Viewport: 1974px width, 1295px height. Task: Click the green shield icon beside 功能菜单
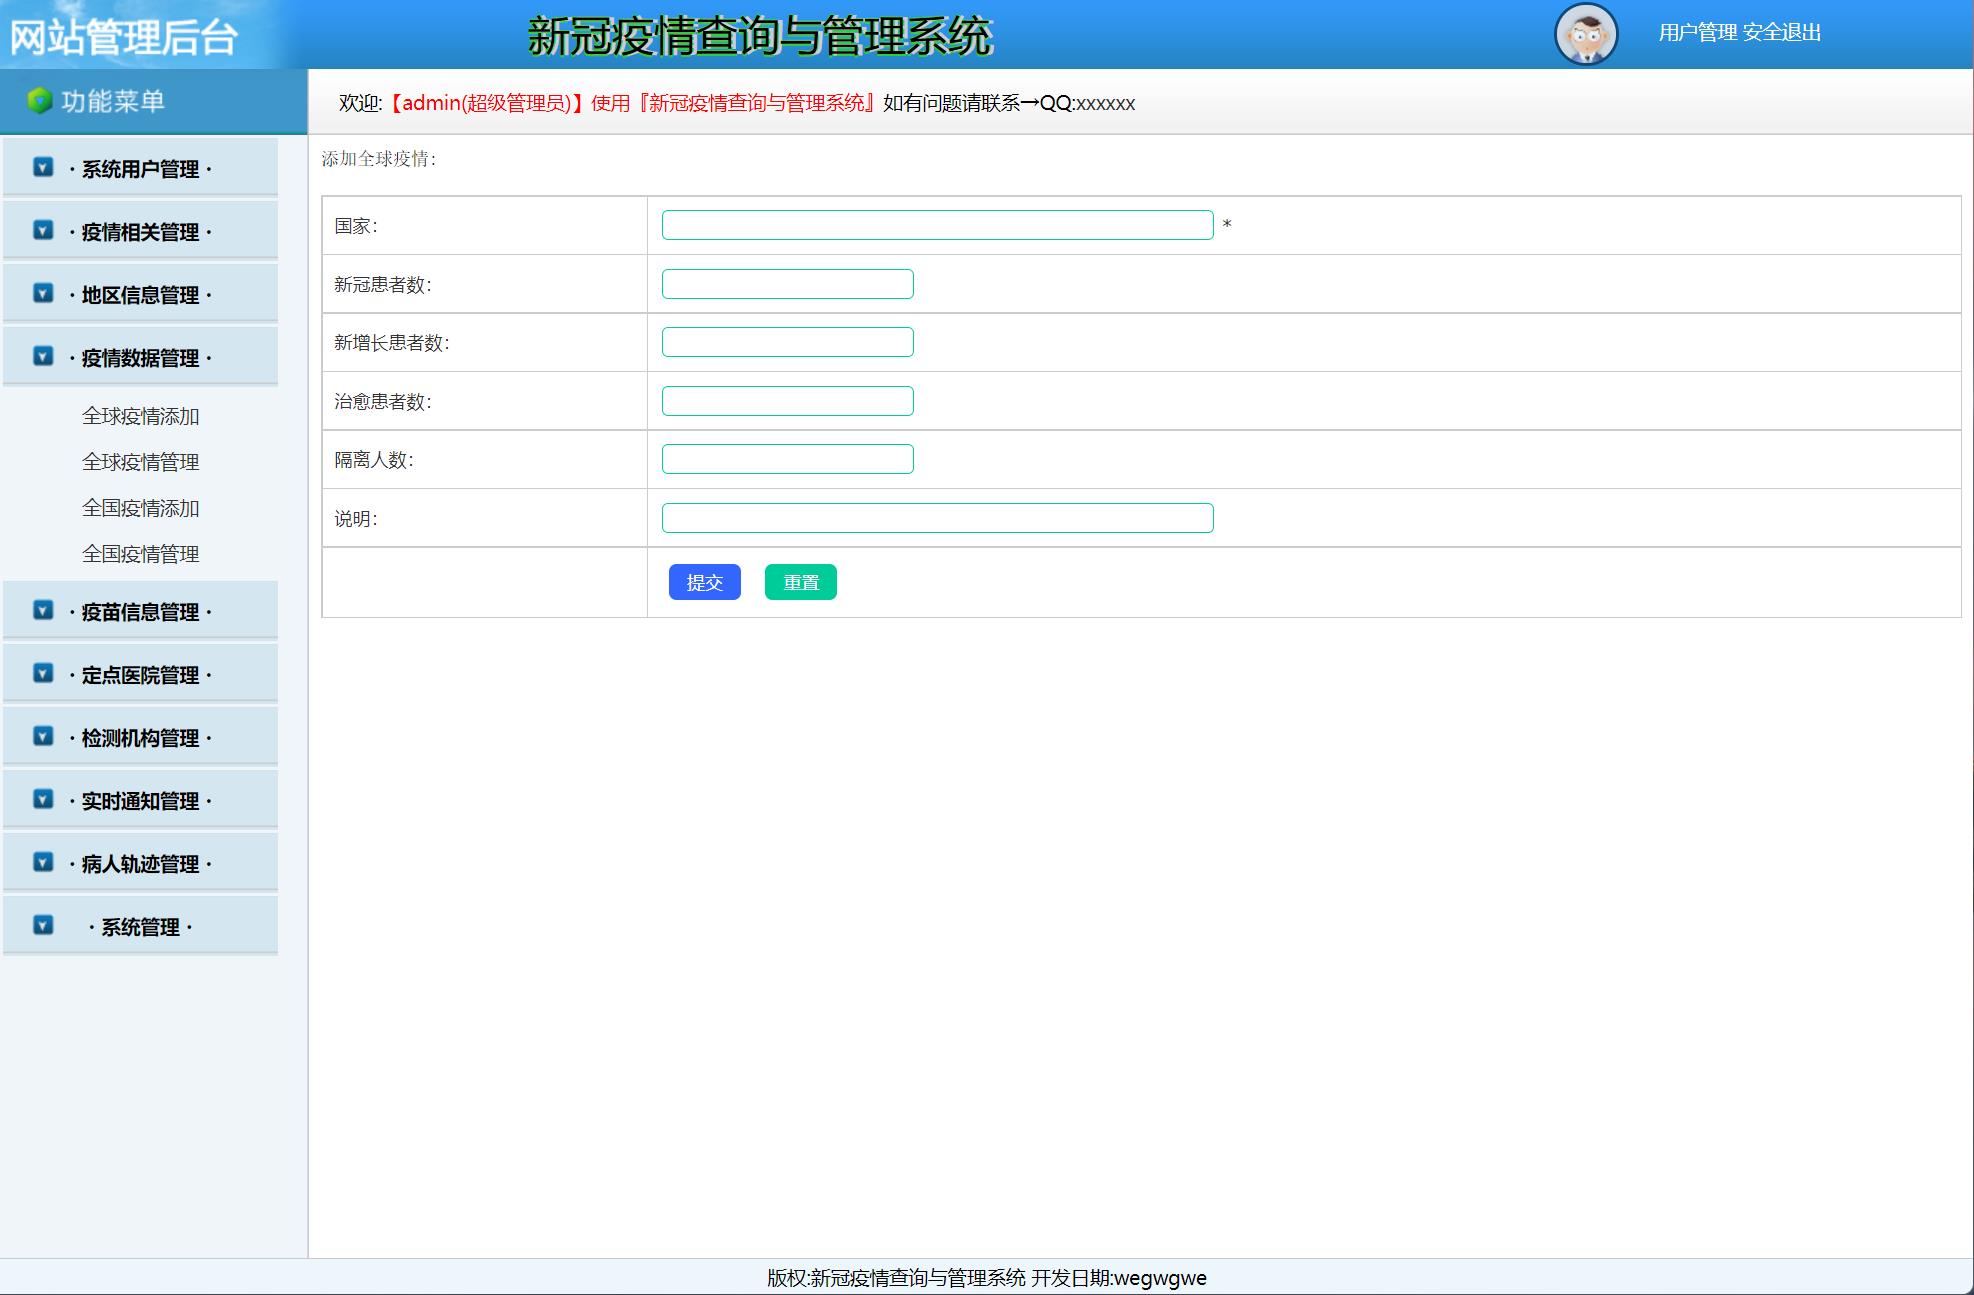tap(40, 100)
